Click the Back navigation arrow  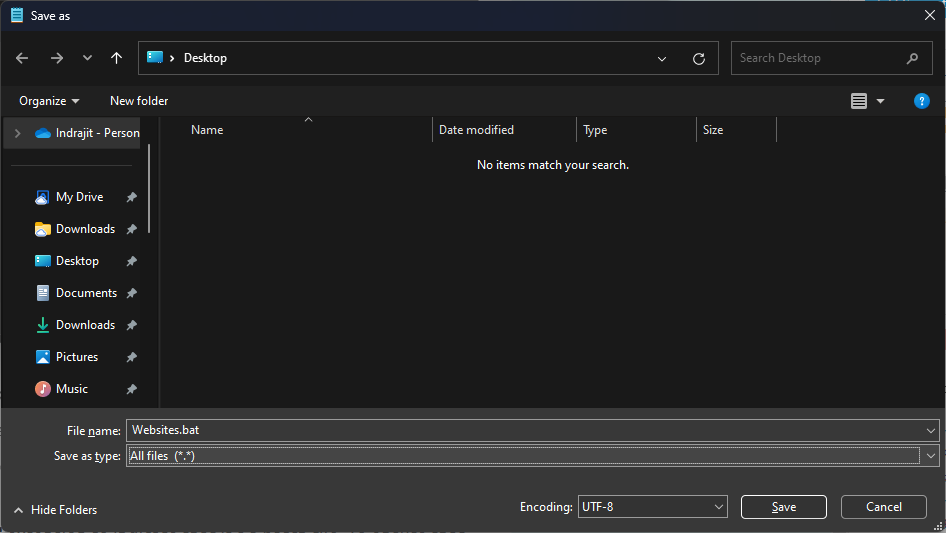click(22, 58)
